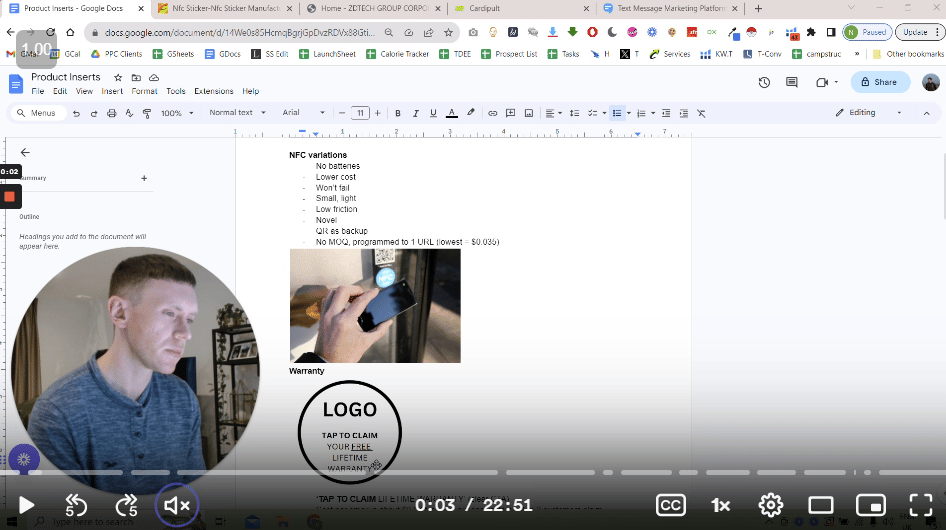Toggle closed captions CC
The image size is (946, 530).
coord(670,505)
